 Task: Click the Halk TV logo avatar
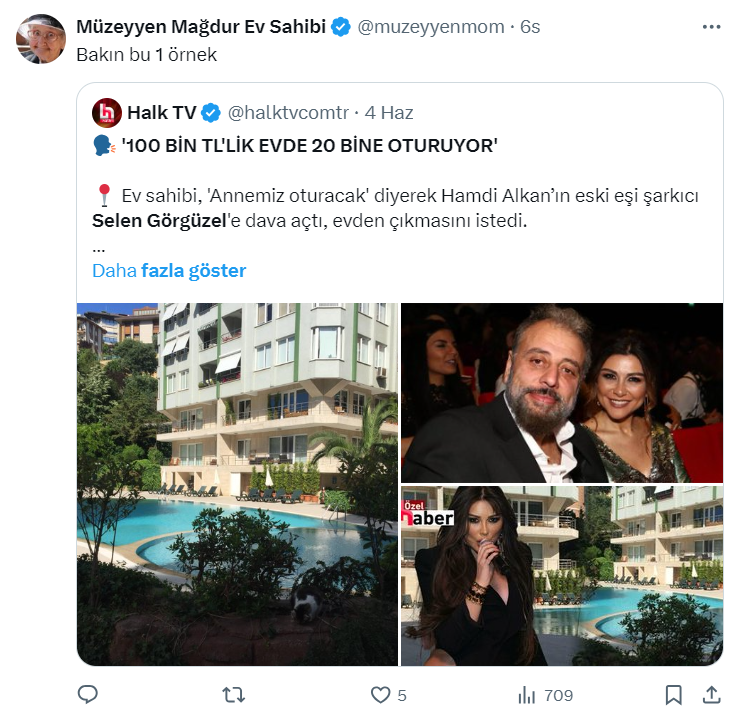[x=106, y=112]
